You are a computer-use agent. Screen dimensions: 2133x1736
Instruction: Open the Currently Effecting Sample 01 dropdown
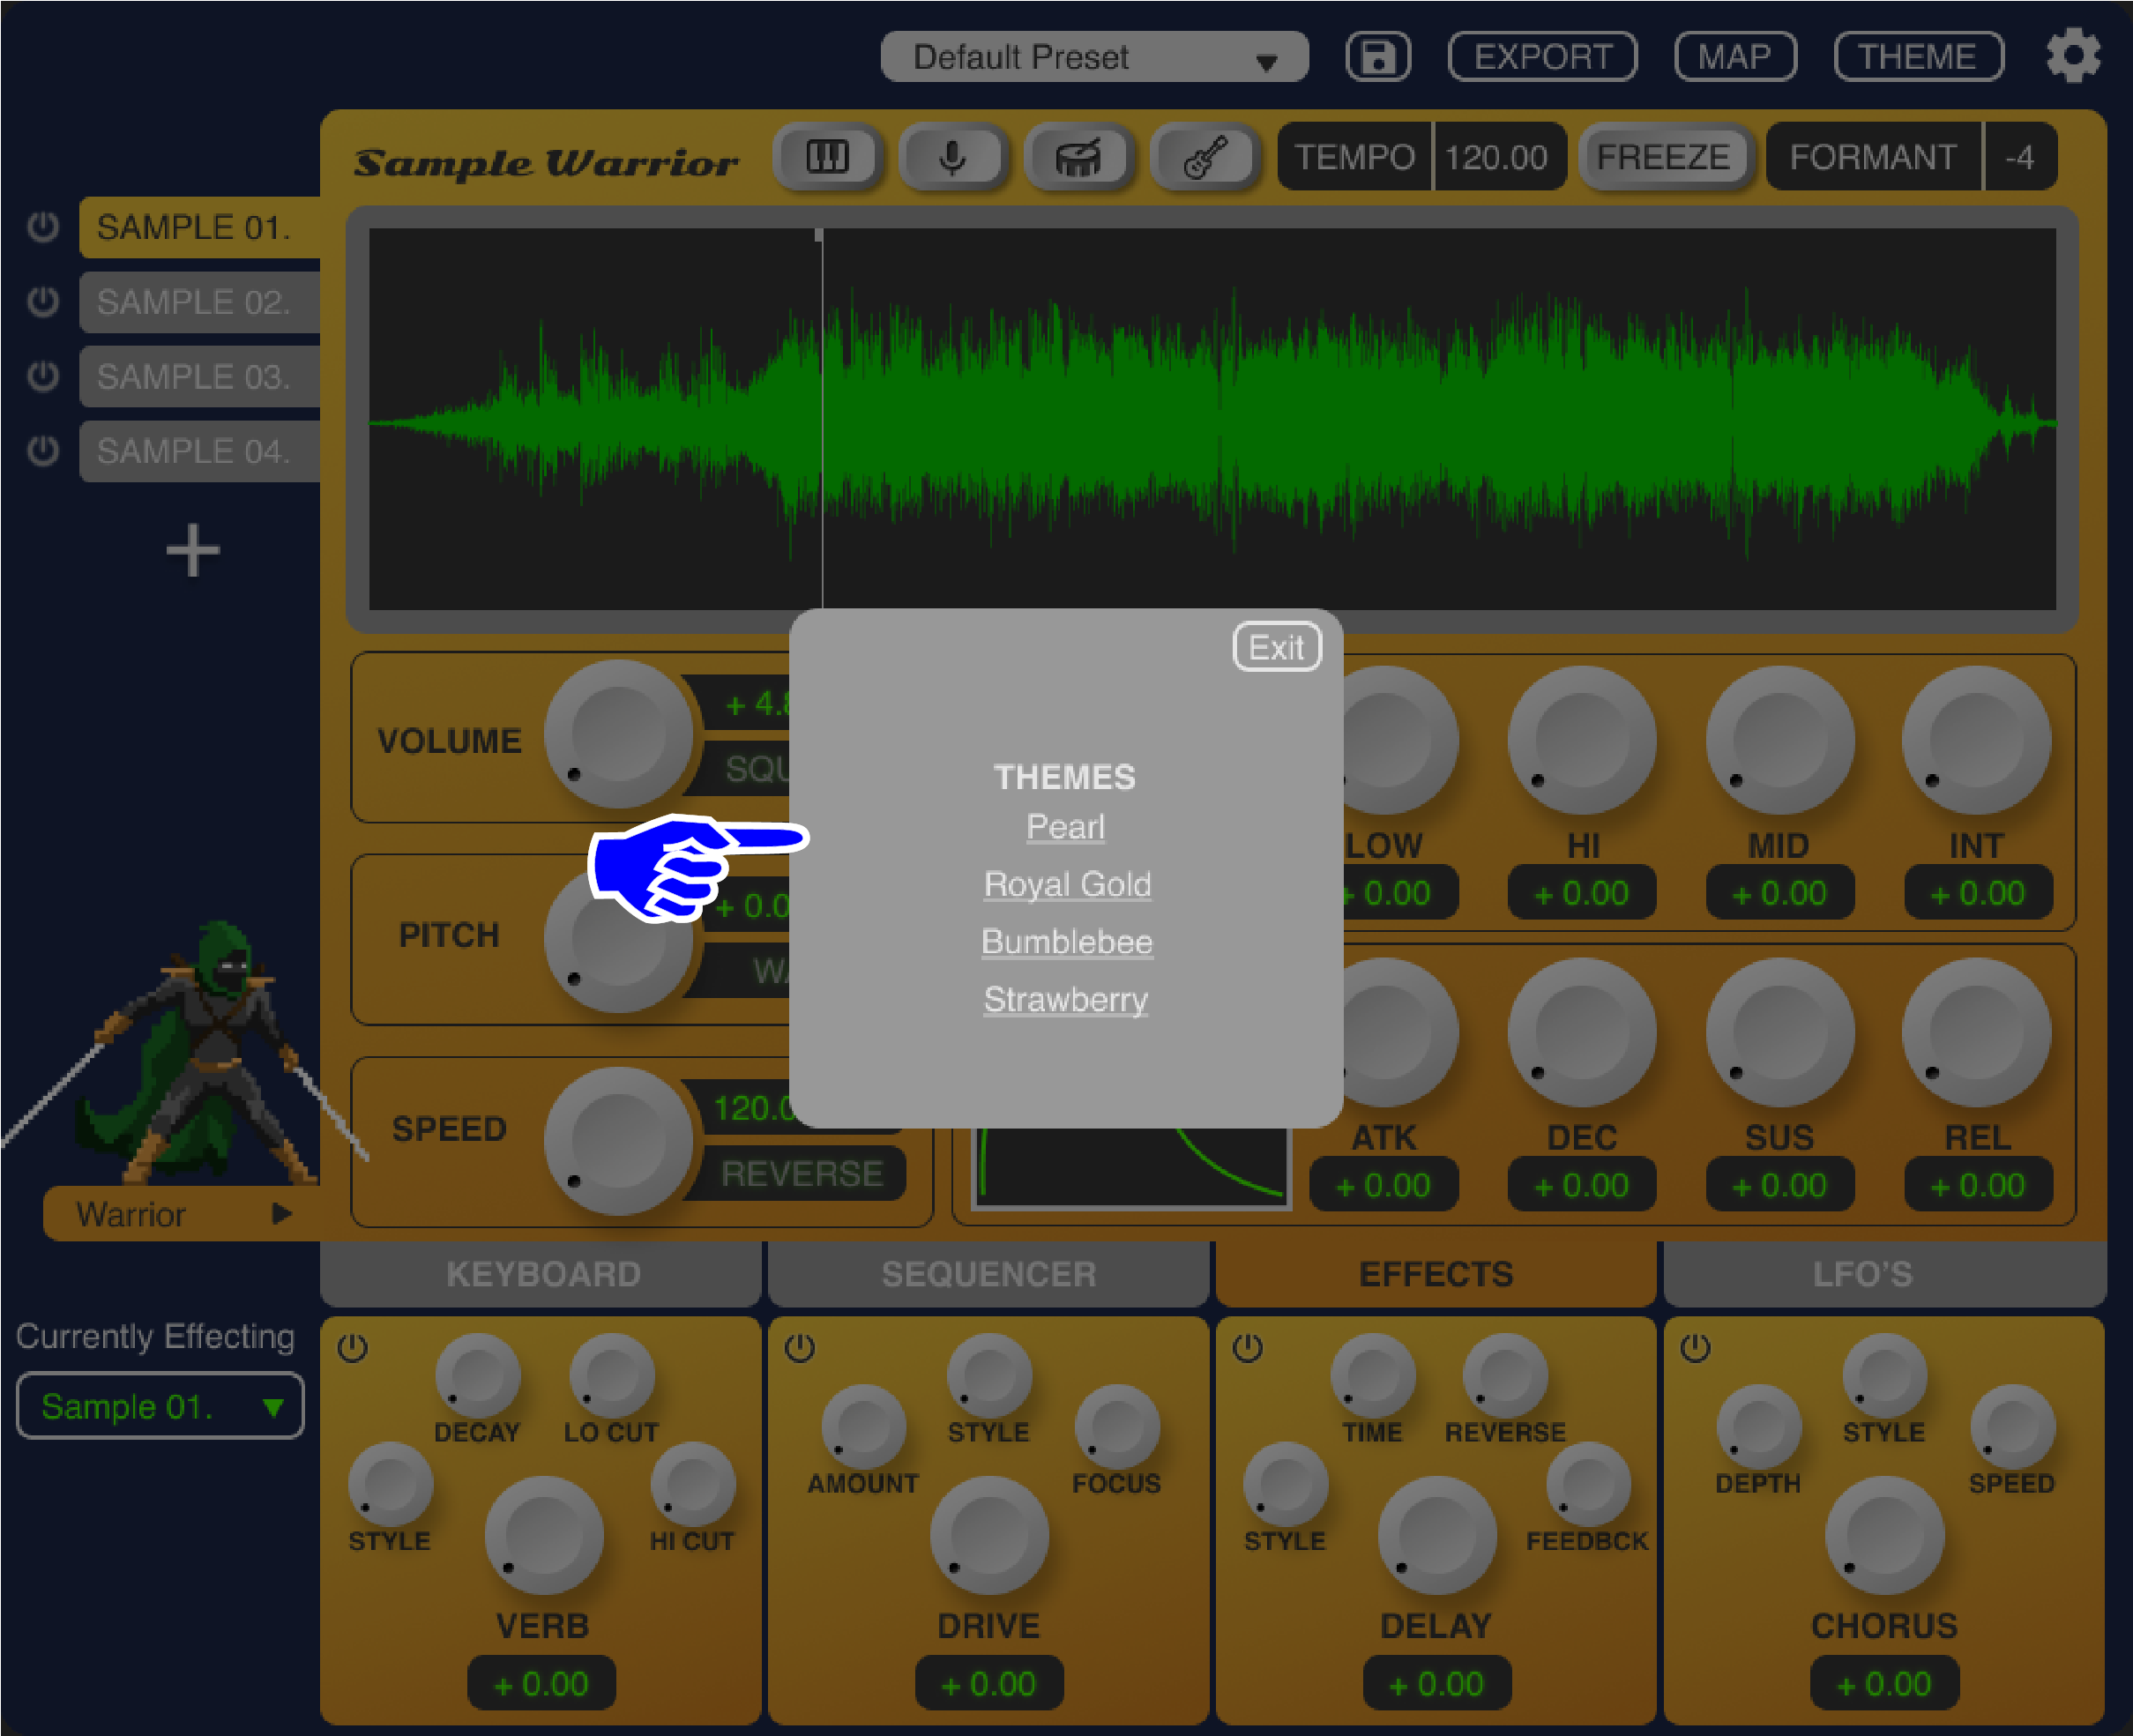click(160, 1406)
